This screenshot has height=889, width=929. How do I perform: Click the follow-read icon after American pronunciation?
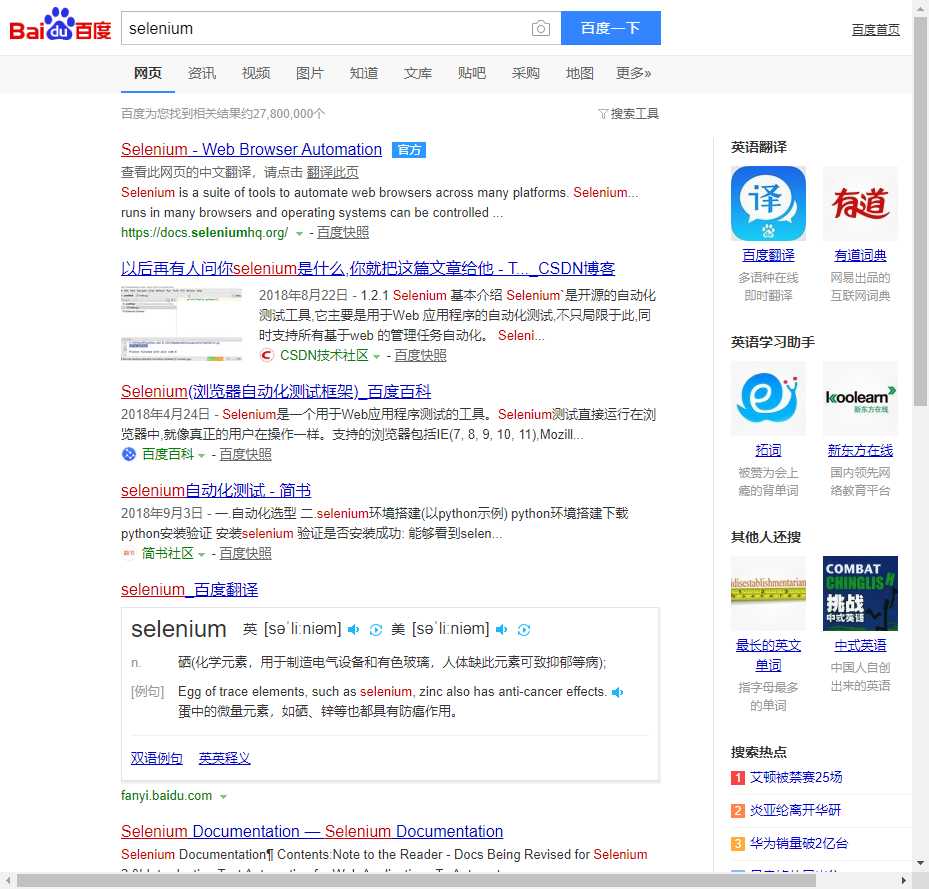click(524, 629)
